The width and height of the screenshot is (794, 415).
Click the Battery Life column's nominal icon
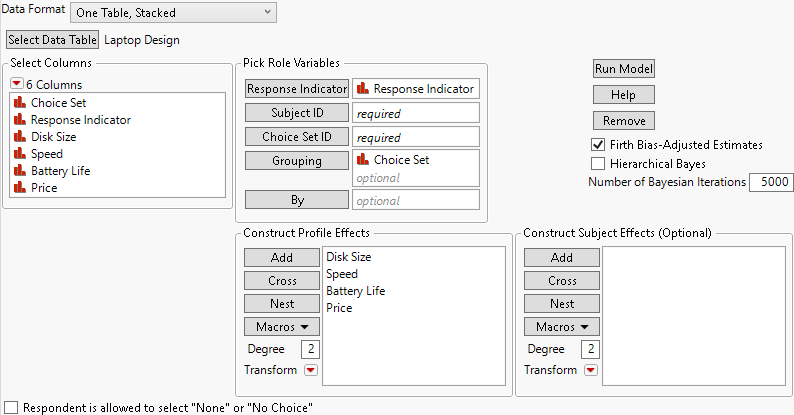click(19, 171)
